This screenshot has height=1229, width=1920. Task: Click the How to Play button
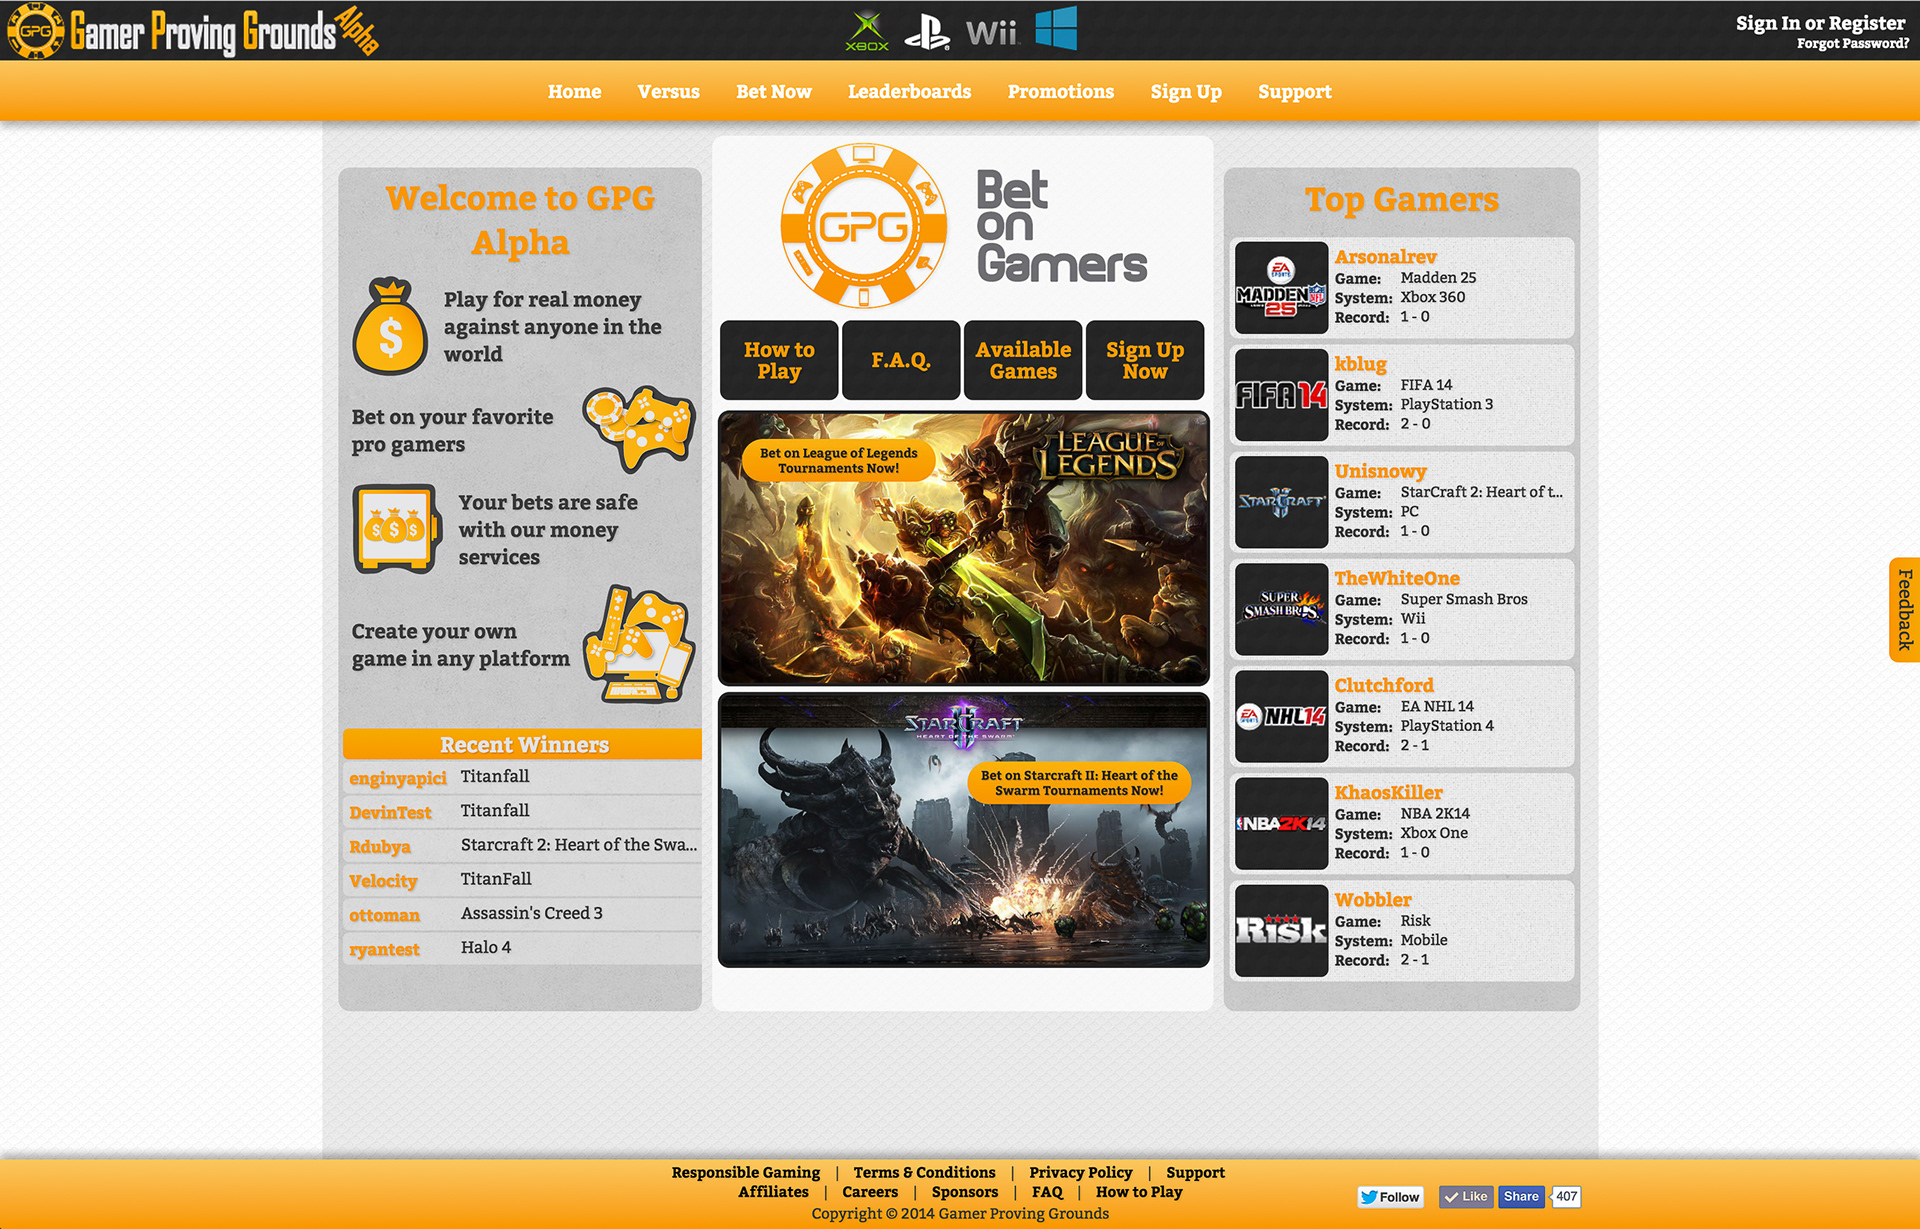click(x=779, y=360)
